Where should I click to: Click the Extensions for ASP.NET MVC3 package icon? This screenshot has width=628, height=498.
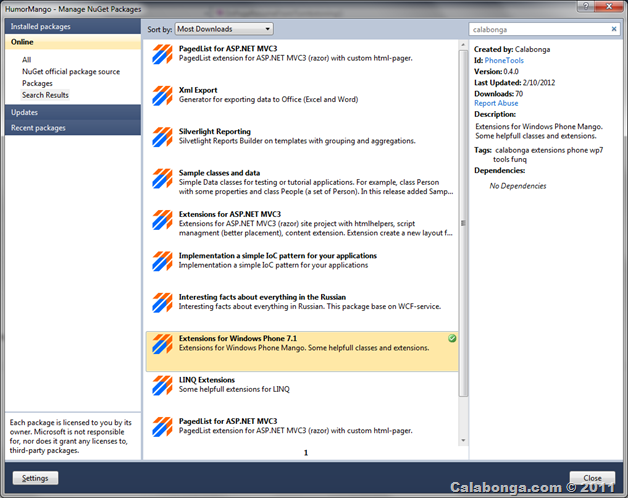(x=162, y=220)
